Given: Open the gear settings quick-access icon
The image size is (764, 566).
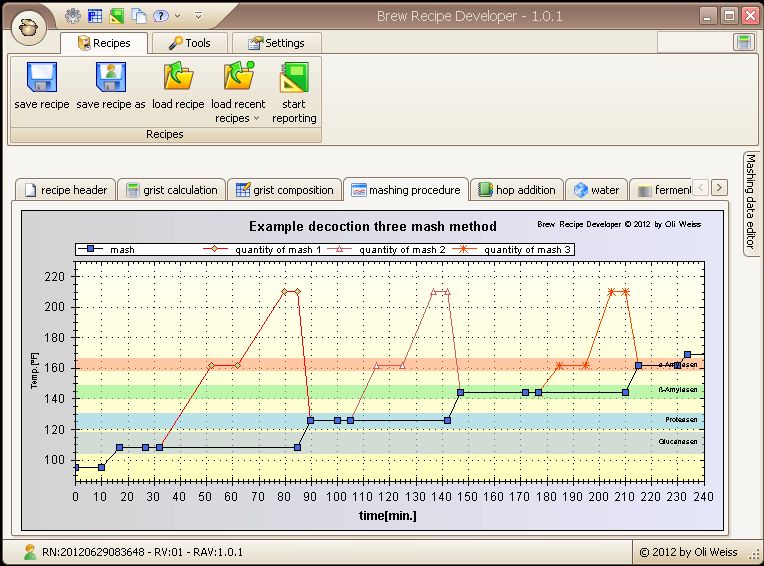Looking at the screenshot, I should [73, 16].
